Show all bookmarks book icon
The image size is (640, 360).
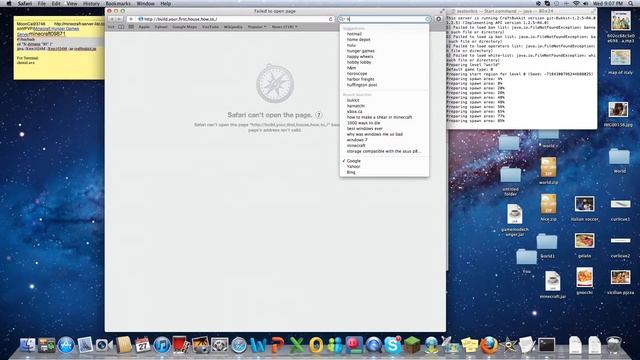pyautogui.click(x=121, y=27)
